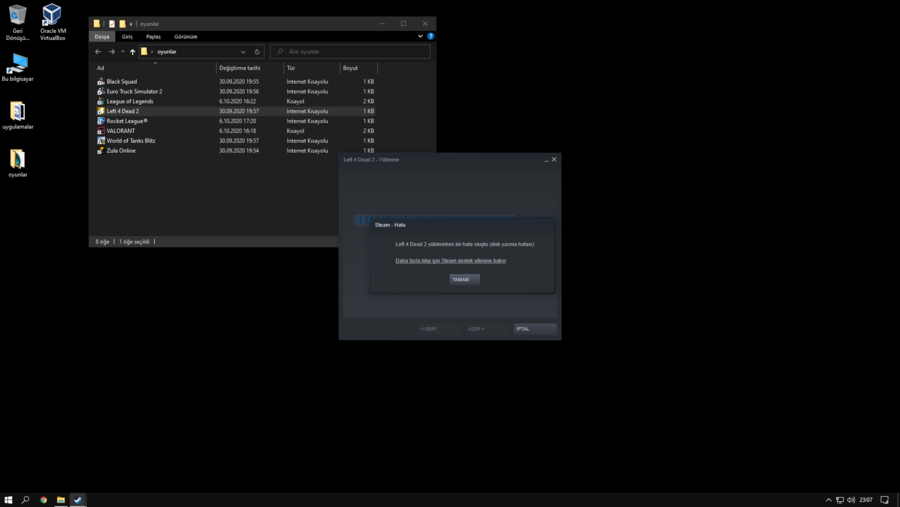Click the Rocket League shortcut icon
This screenshot has width=900, height=507.
tap(100, 121)
